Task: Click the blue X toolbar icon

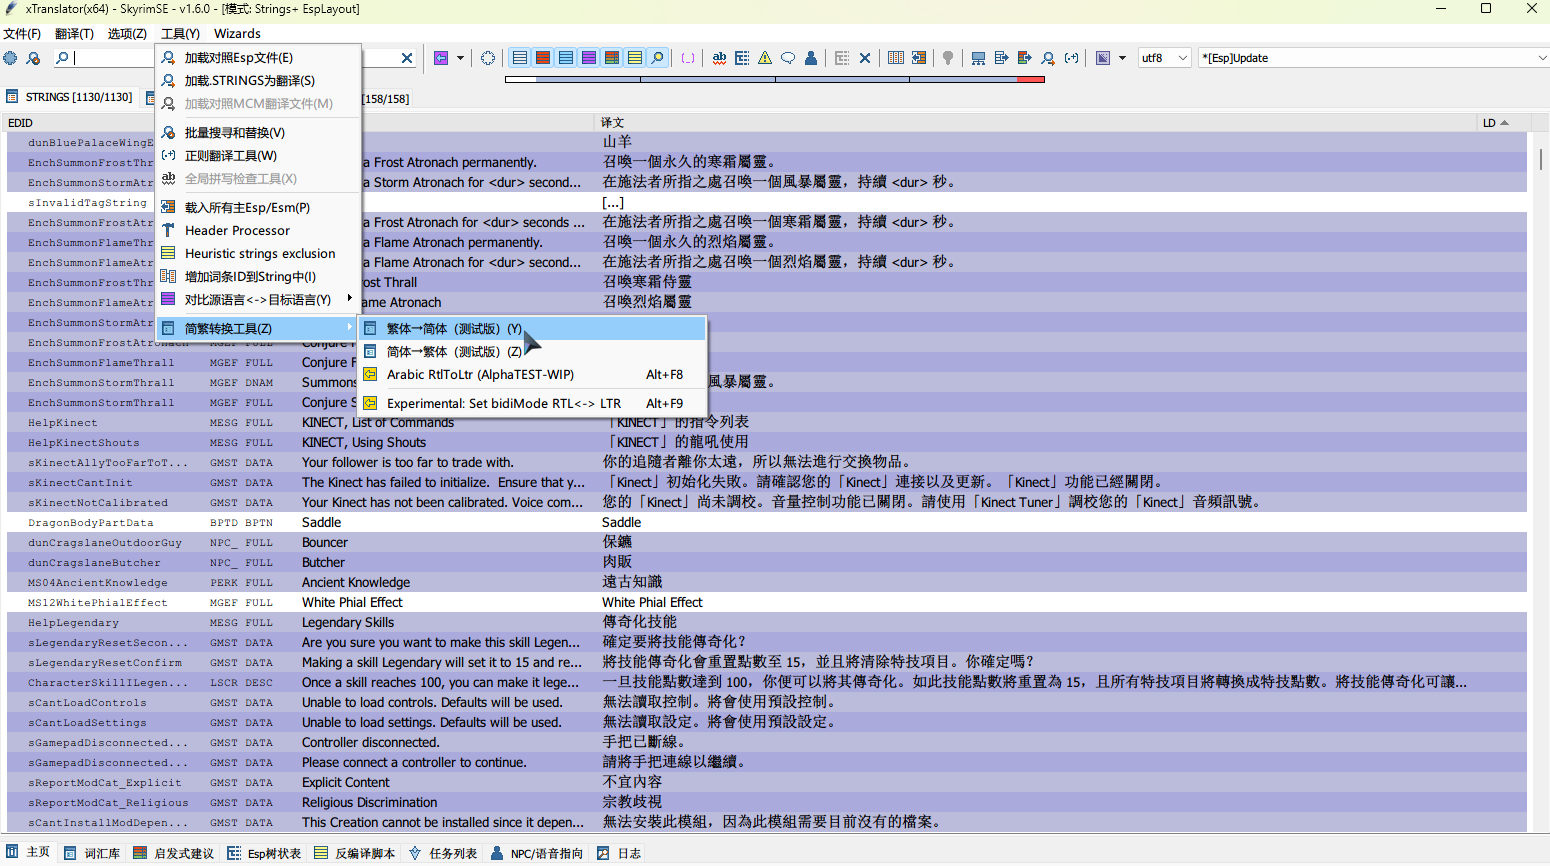Action: pyautogui.click(x=865, y=58)
